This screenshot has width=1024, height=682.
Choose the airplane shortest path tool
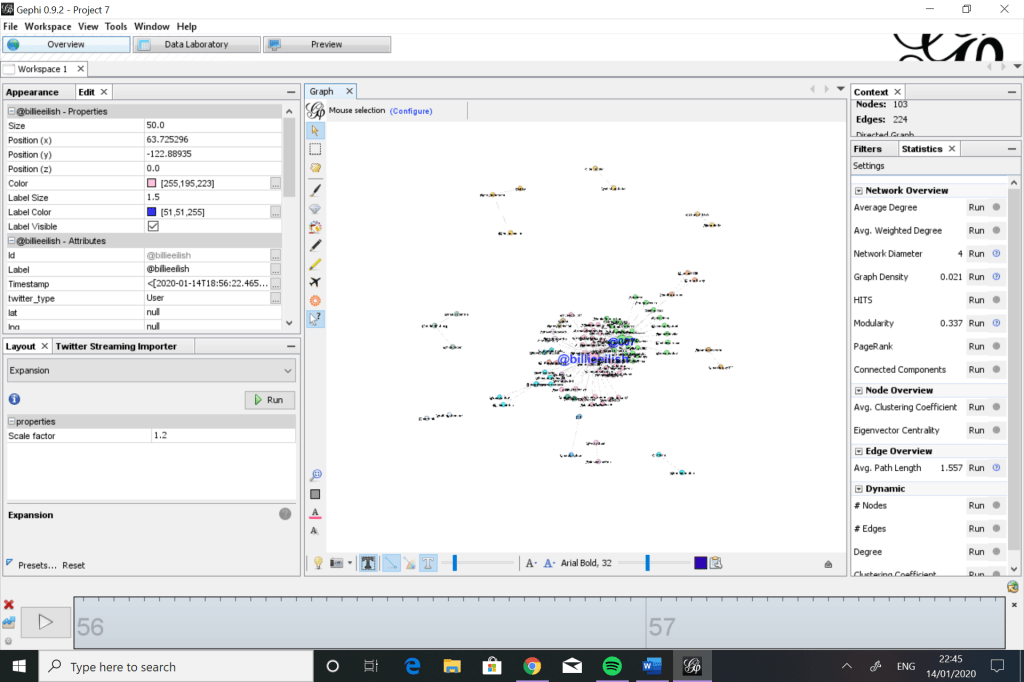tap(315, 282)
